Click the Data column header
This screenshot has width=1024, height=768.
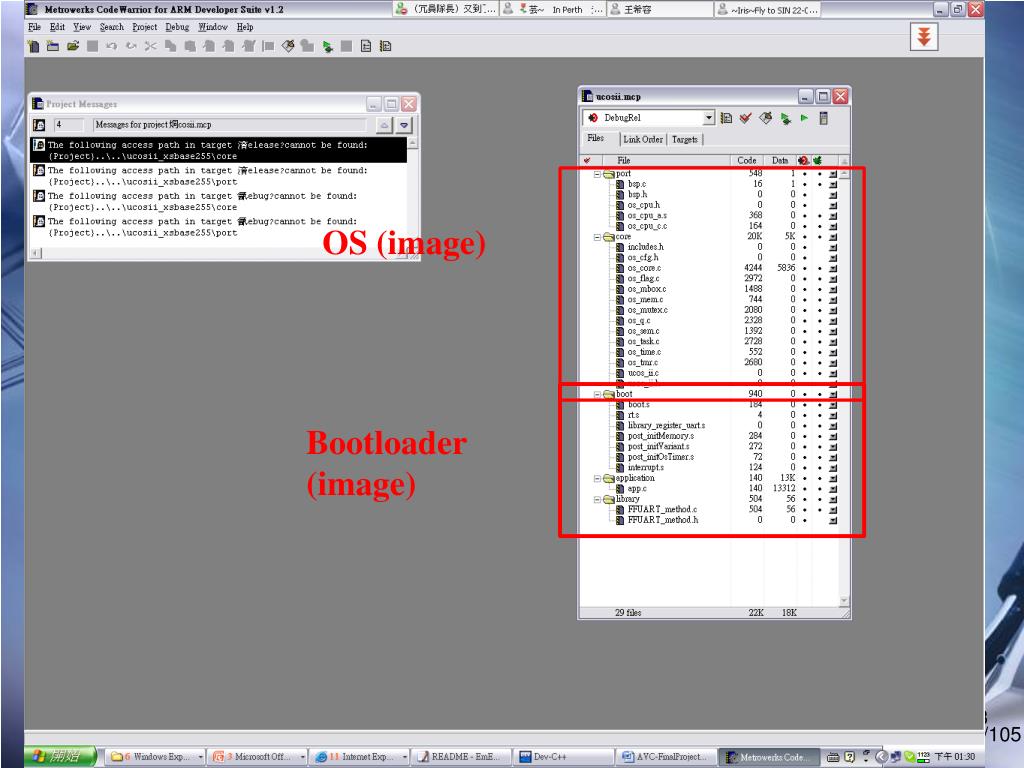[x=780, y=161]
